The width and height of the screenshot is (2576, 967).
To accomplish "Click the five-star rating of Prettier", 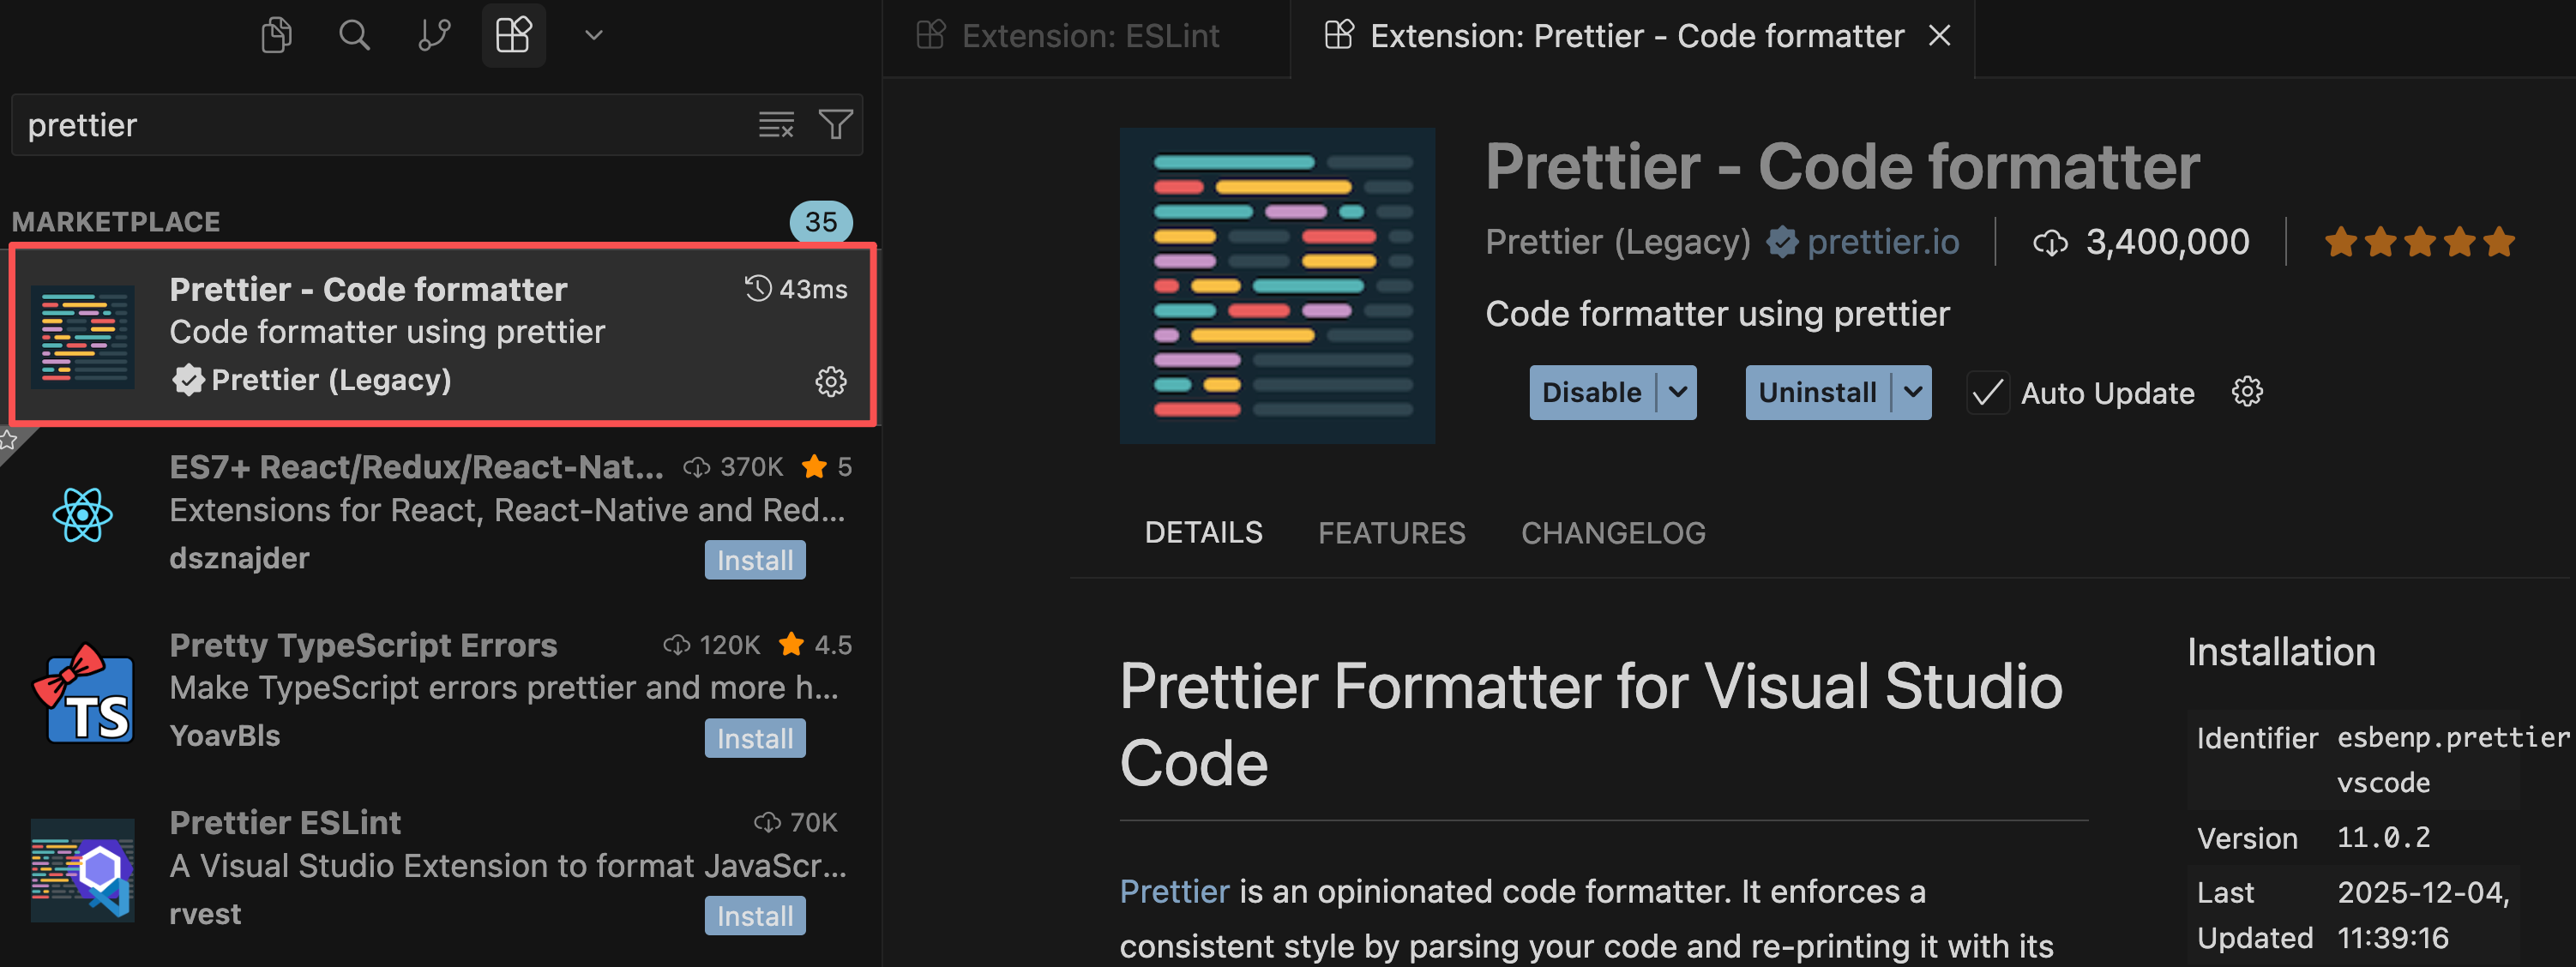I will [x=2418, y=242].
